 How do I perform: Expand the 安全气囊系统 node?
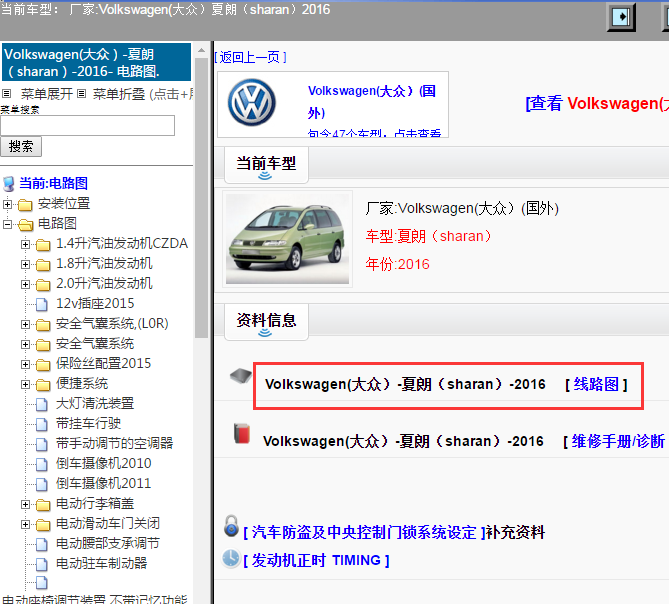coord(25,345)
